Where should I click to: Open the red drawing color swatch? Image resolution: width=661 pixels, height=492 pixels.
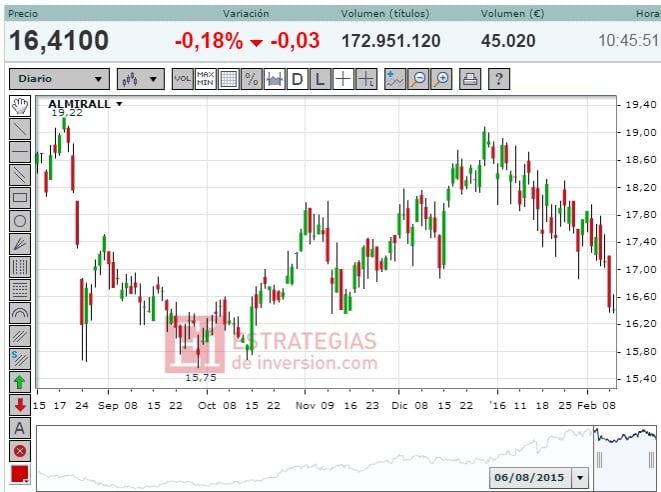(x=20, y=474)
